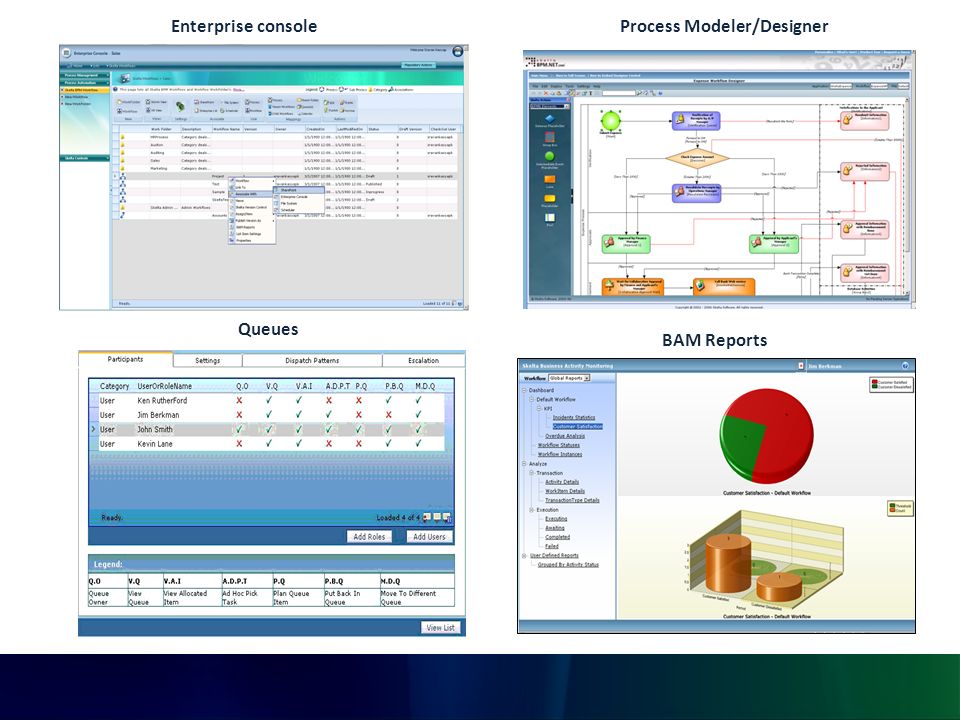Screen dimensions: 960x720
Task: Pick the Pool stencil icon
Action: 549,217
